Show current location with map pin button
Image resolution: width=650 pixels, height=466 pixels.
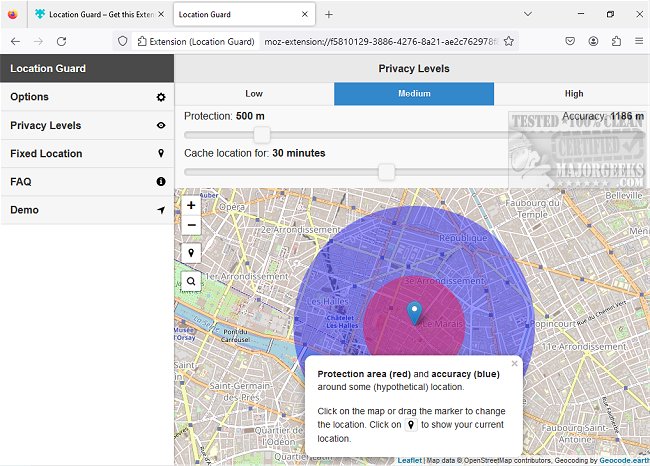[x=191, y=254]
